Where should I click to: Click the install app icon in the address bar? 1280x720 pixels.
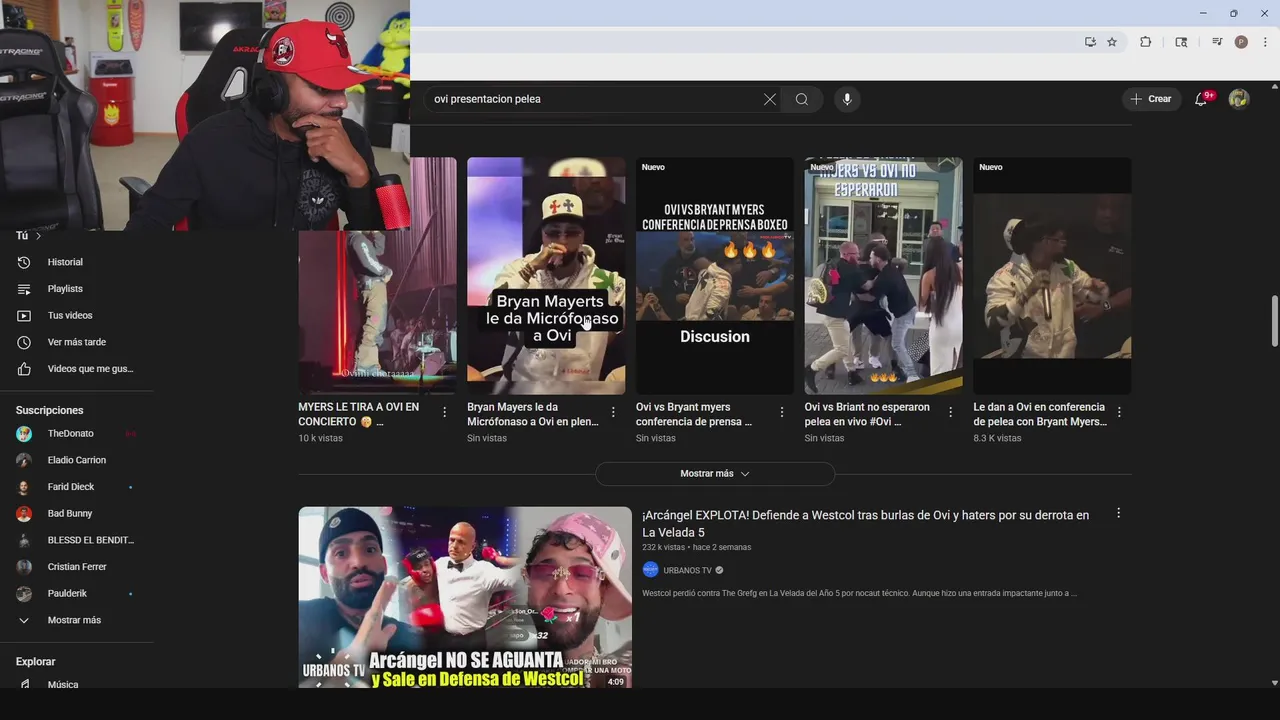coord(1090,42)
